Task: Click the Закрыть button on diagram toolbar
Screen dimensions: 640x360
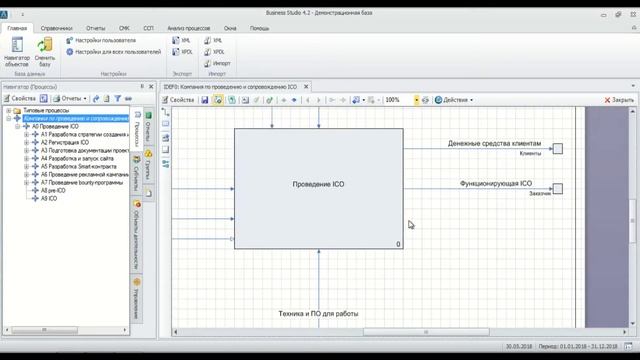Action: (619, 100)
